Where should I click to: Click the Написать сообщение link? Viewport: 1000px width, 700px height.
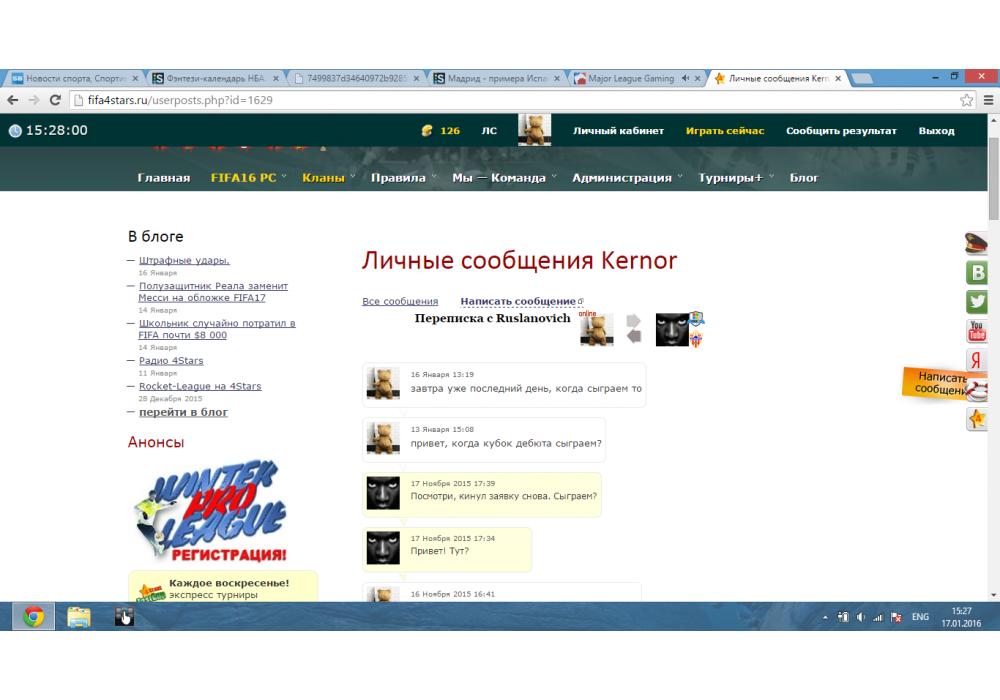pos(518,301)
